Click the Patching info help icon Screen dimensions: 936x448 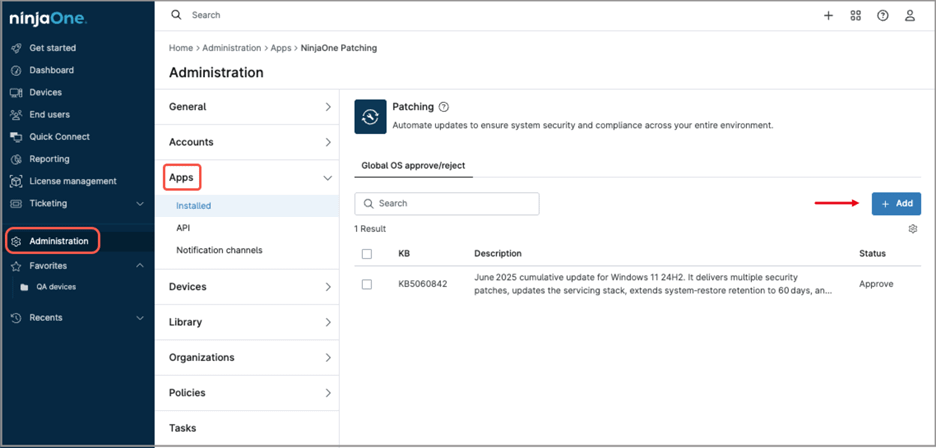[444, 107]
